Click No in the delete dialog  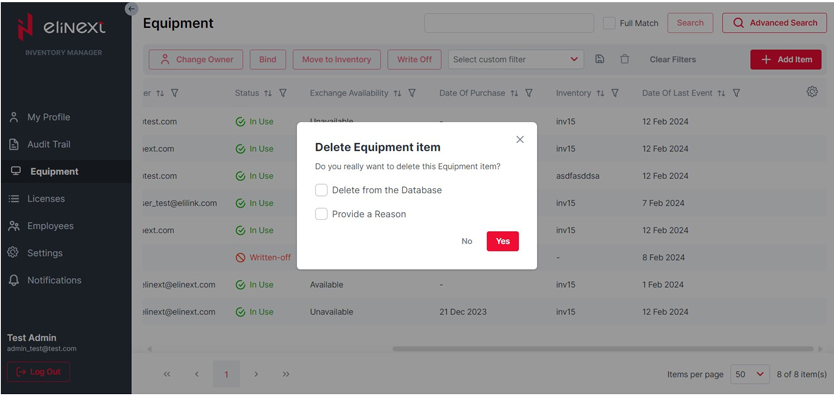click(x=467, y=241)
